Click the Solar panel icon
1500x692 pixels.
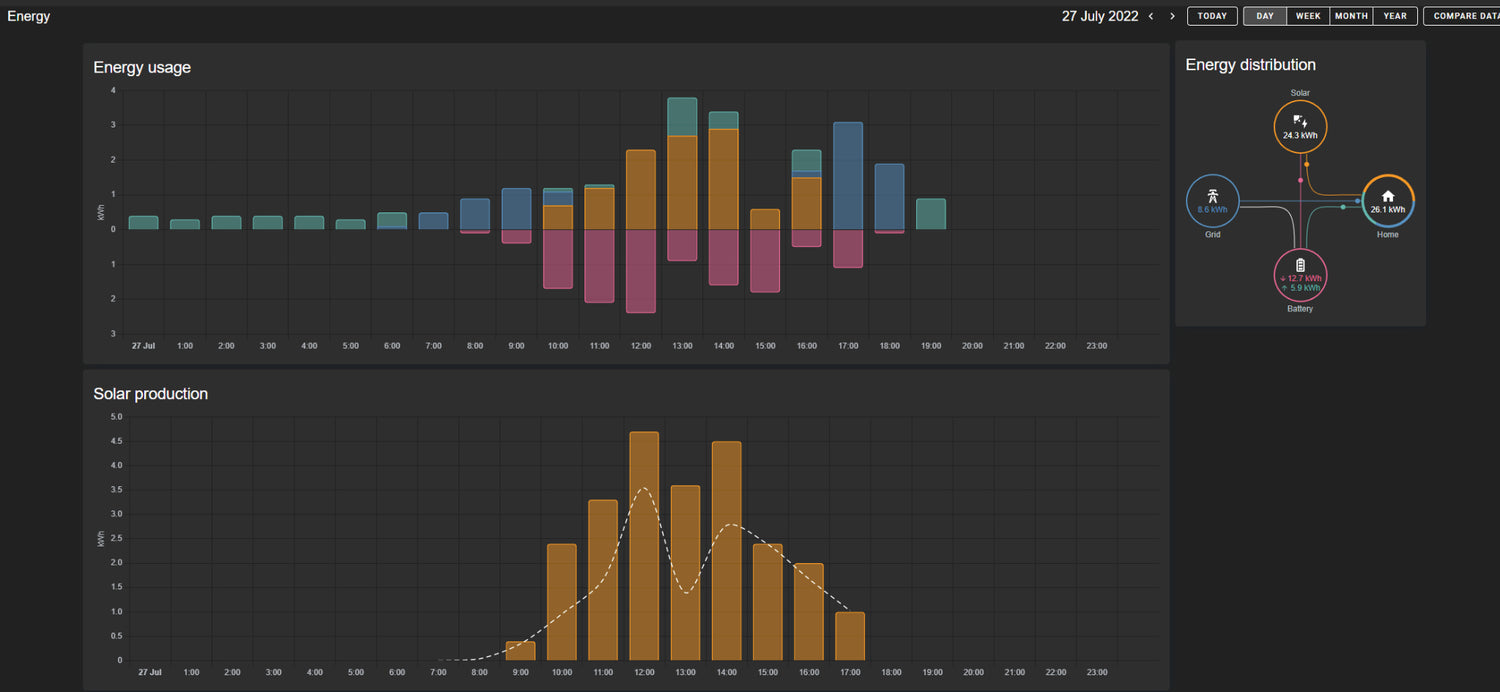pos(1300,121)
